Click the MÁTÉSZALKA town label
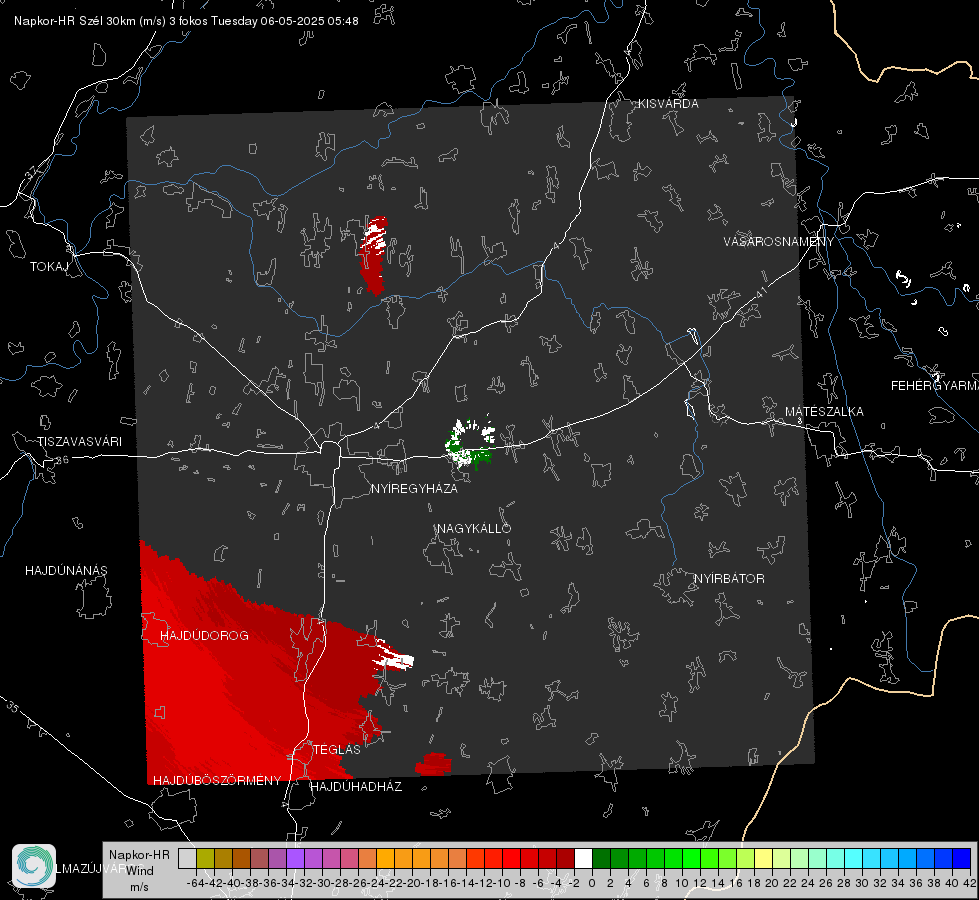Viewport: 979px width, 900px height. click(x=824, y=412)
